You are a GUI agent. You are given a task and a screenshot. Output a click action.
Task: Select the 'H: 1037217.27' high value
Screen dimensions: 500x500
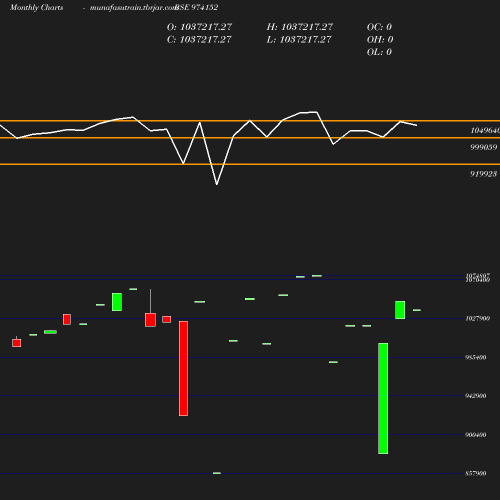[300, 27]
